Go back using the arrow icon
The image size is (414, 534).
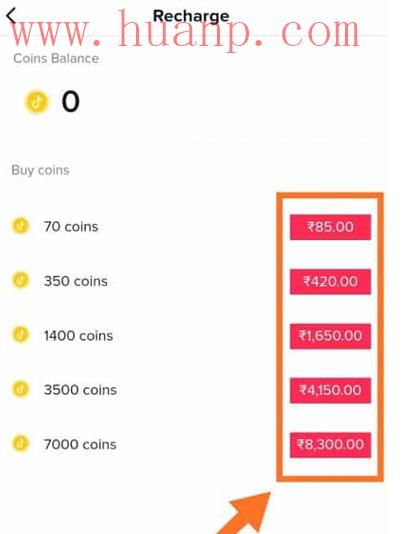point(11,16)
